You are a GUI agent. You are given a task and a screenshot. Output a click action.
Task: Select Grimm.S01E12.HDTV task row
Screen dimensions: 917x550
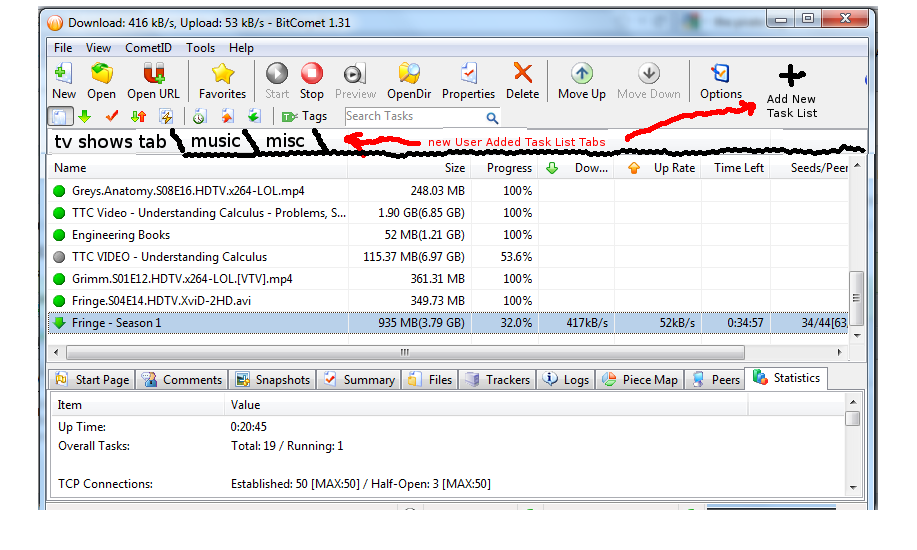point(448,279)
